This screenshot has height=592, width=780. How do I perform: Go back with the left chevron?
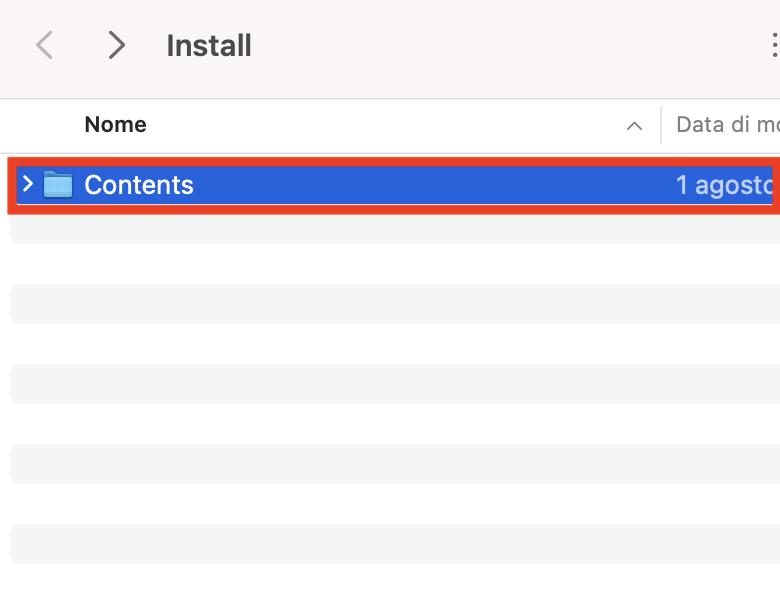44,45
